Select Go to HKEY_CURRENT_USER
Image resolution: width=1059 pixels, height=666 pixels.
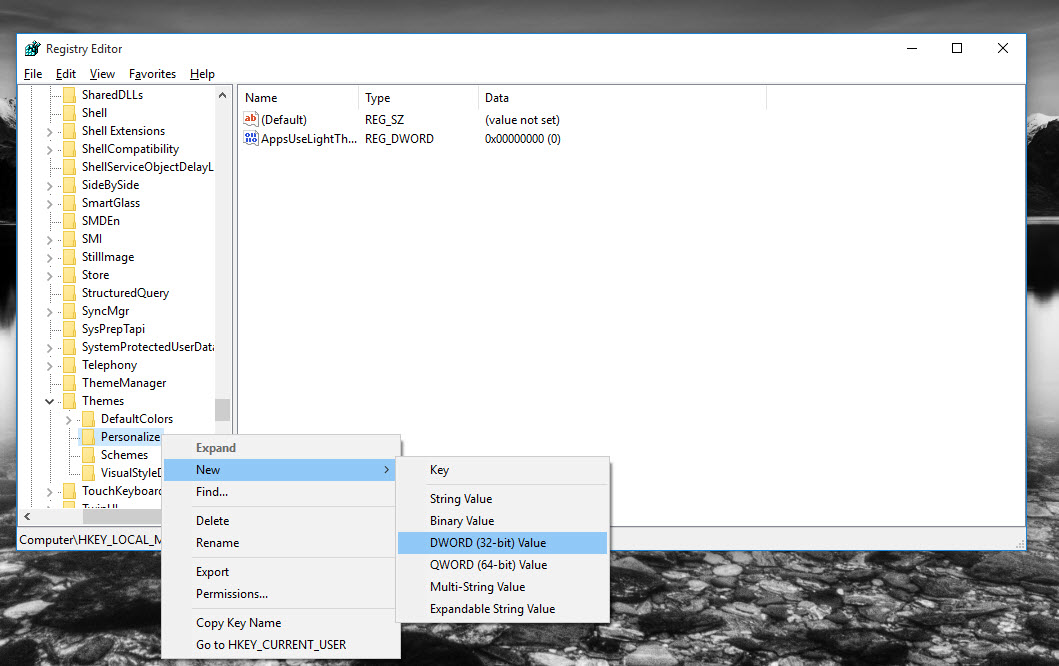[280, 645]
